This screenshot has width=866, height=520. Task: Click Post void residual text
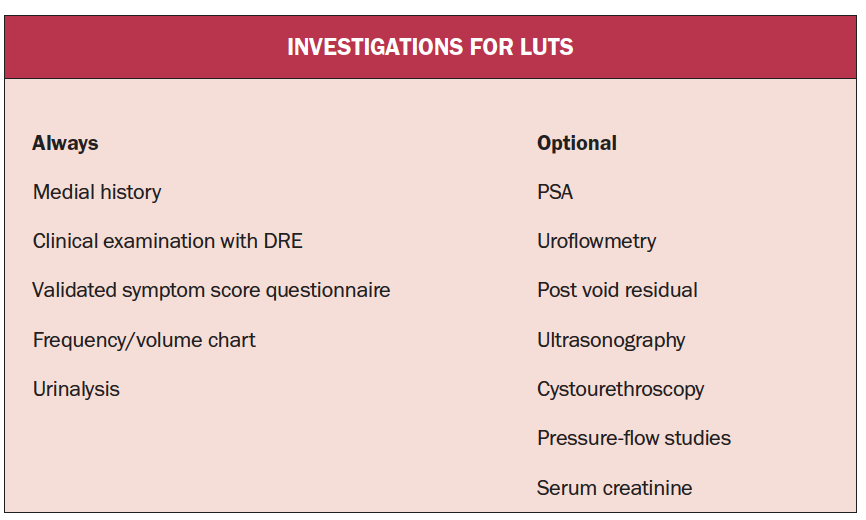coord(617,290)
